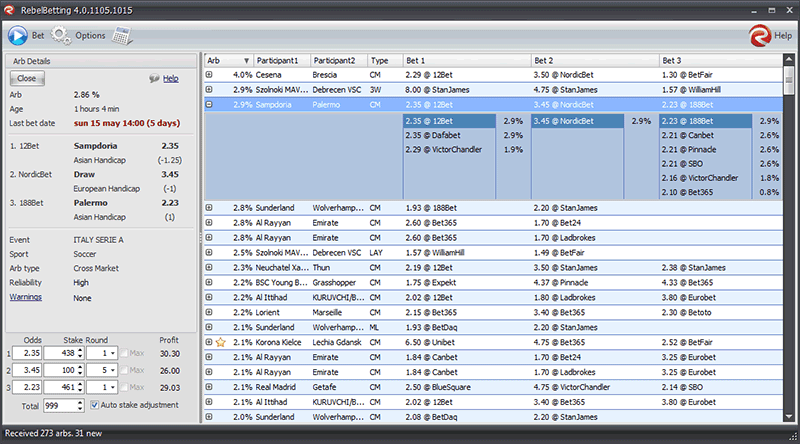Click the odds field showing 3.45
The image size is (800, 444).
pyautogui.click(x=27, y=370)
